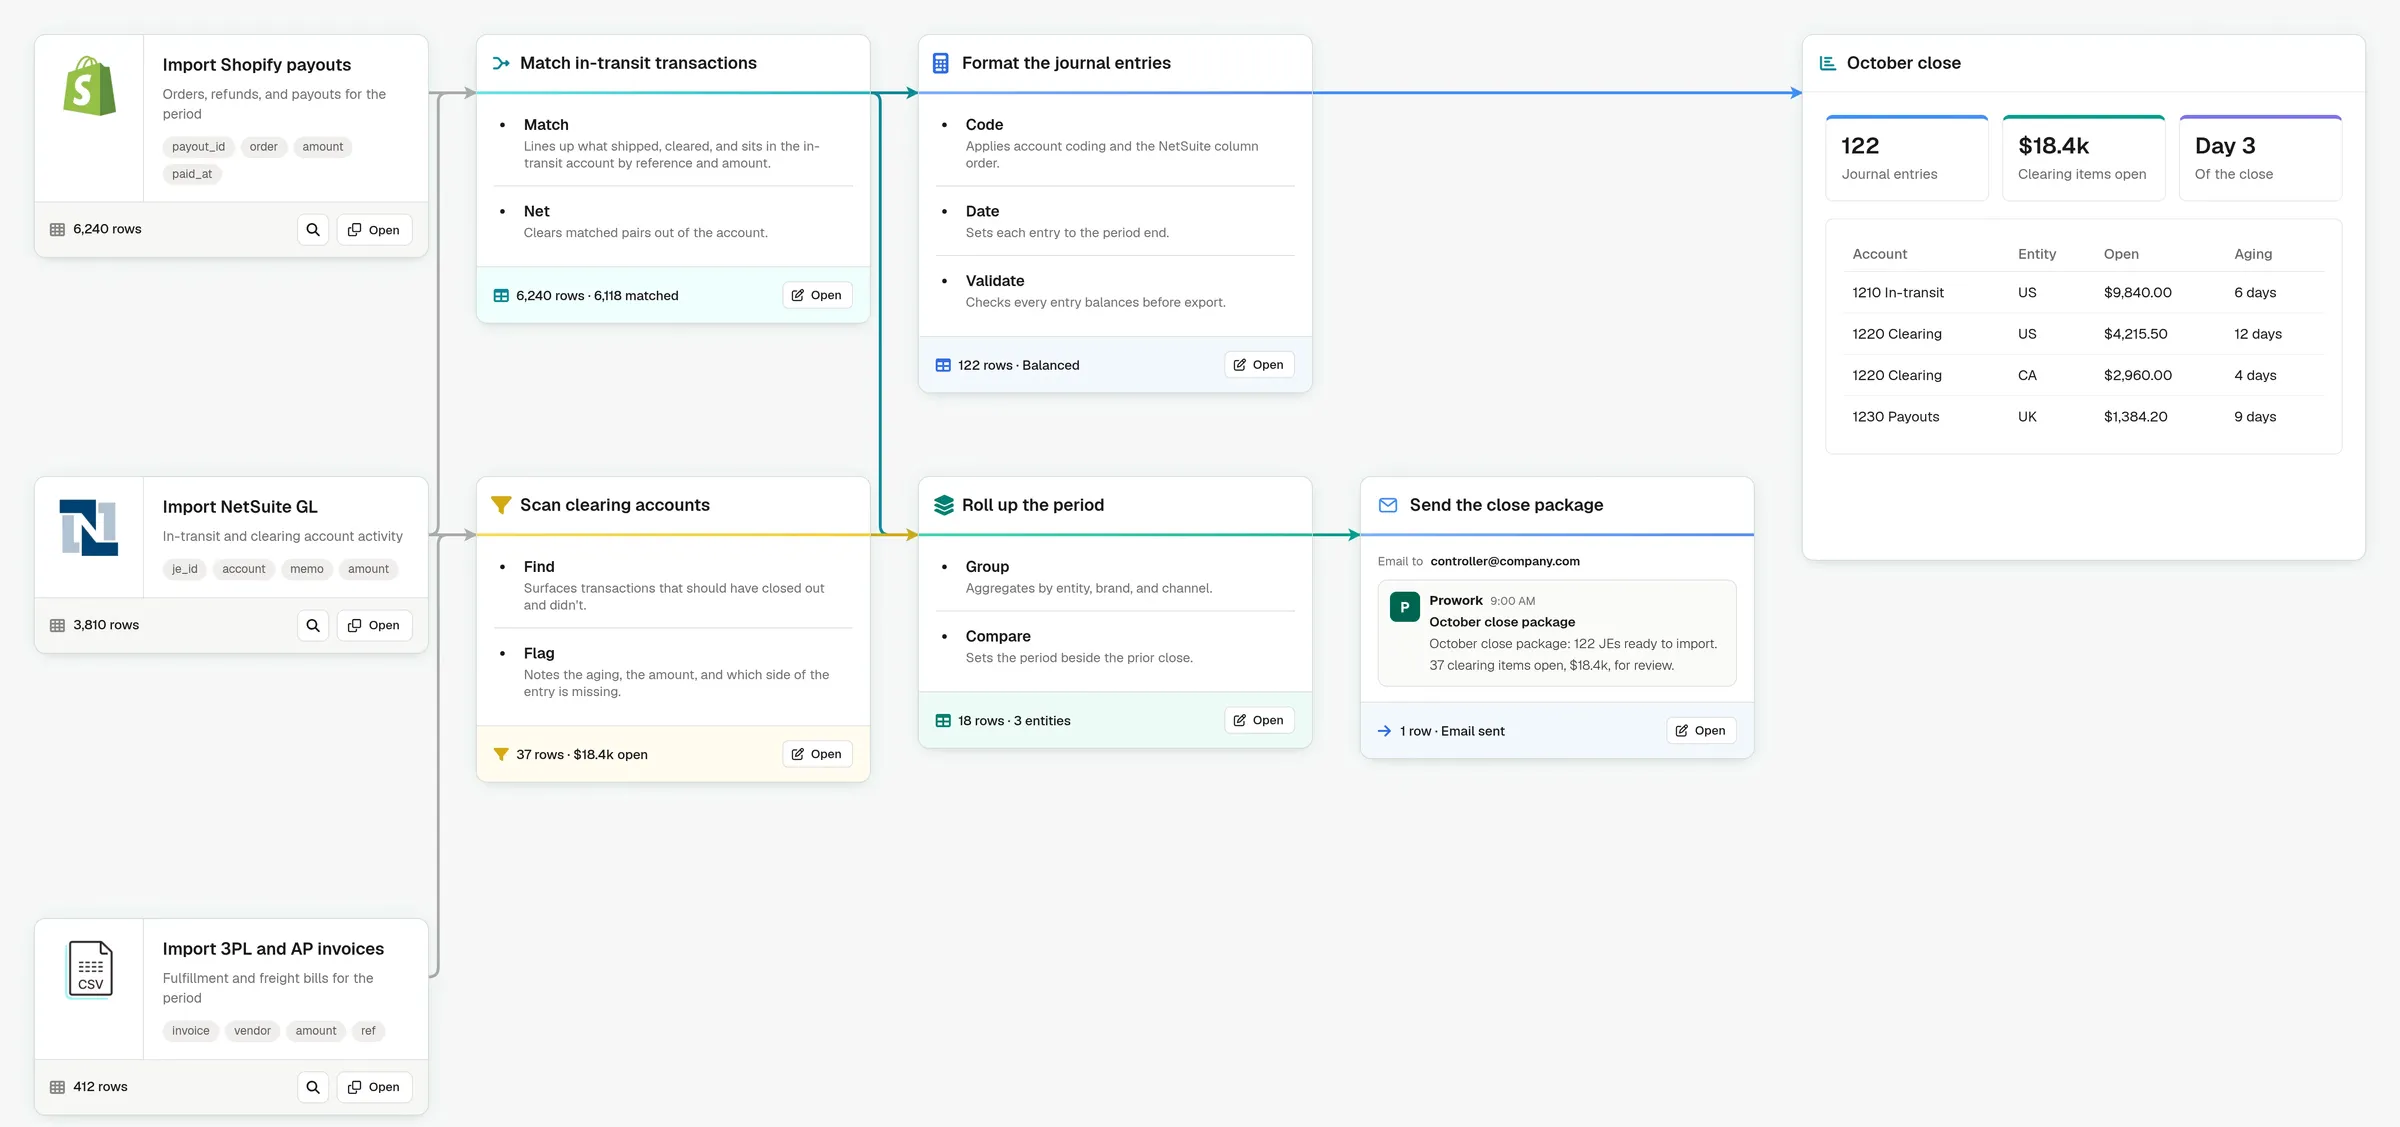Search the 3PL and AP invoices rows
The image size is (2400, 1127).
click(x=313, y=1087)
